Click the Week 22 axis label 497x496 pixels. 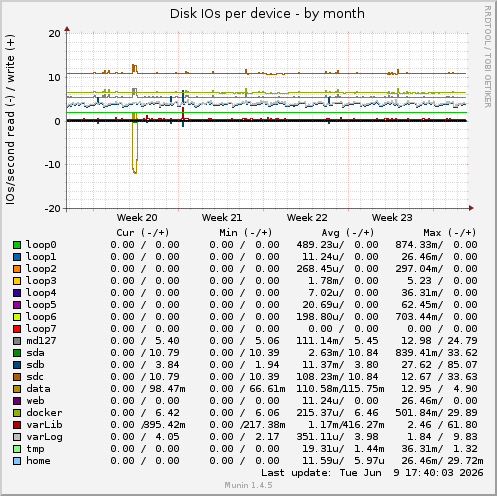coord(307,218)
